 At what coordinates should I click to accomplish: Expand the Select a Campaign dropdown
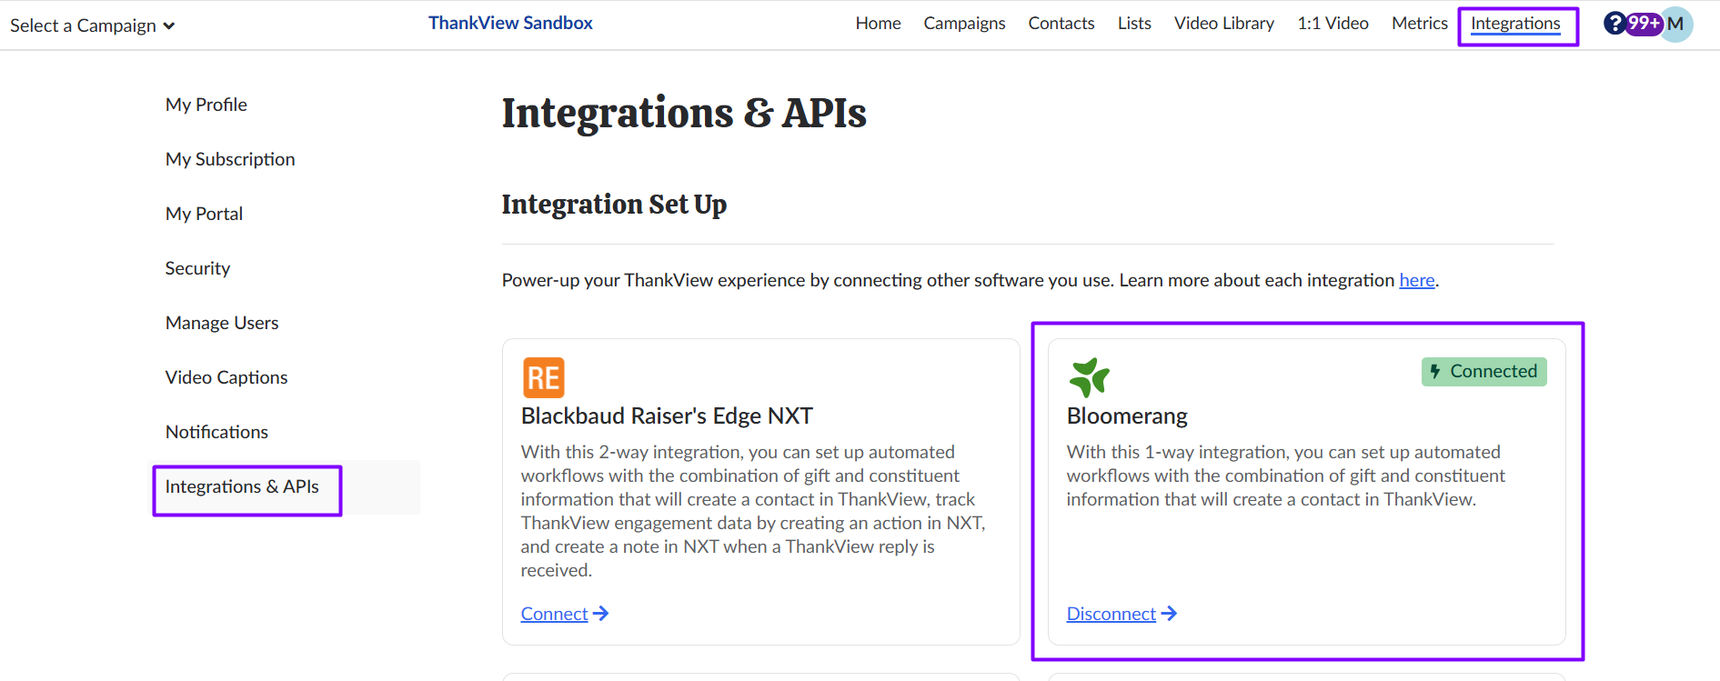(x=92, y=25)
